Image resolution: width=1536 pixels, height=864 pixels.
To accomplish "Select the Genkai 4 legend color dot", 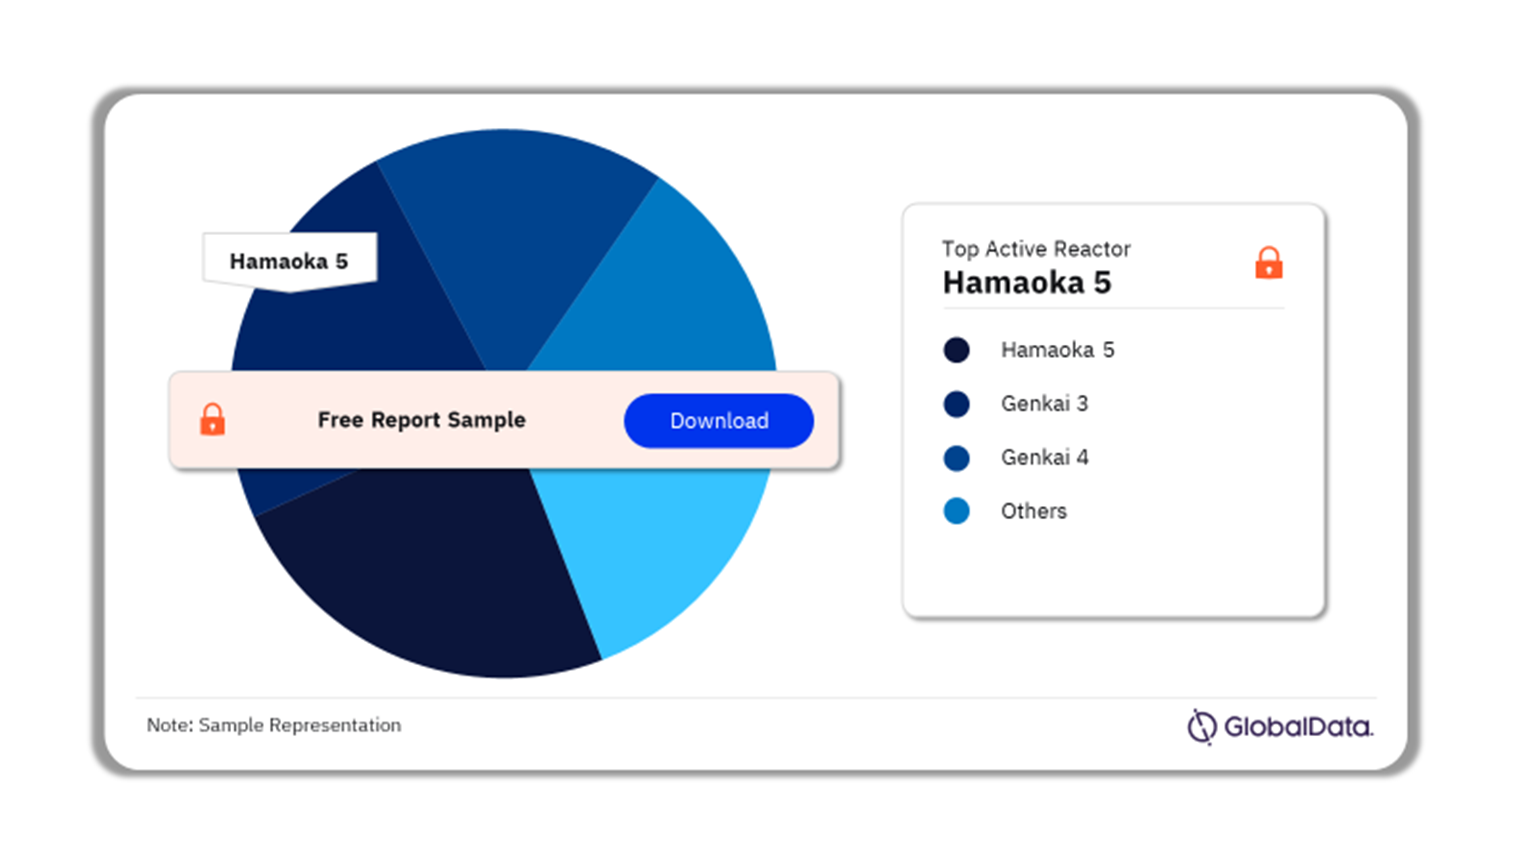I will click(957, 458).
